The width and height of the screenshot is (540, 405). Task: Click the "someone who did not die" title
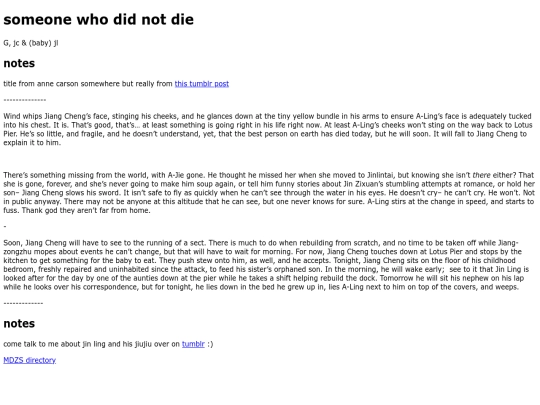click(x=98, y=20)
